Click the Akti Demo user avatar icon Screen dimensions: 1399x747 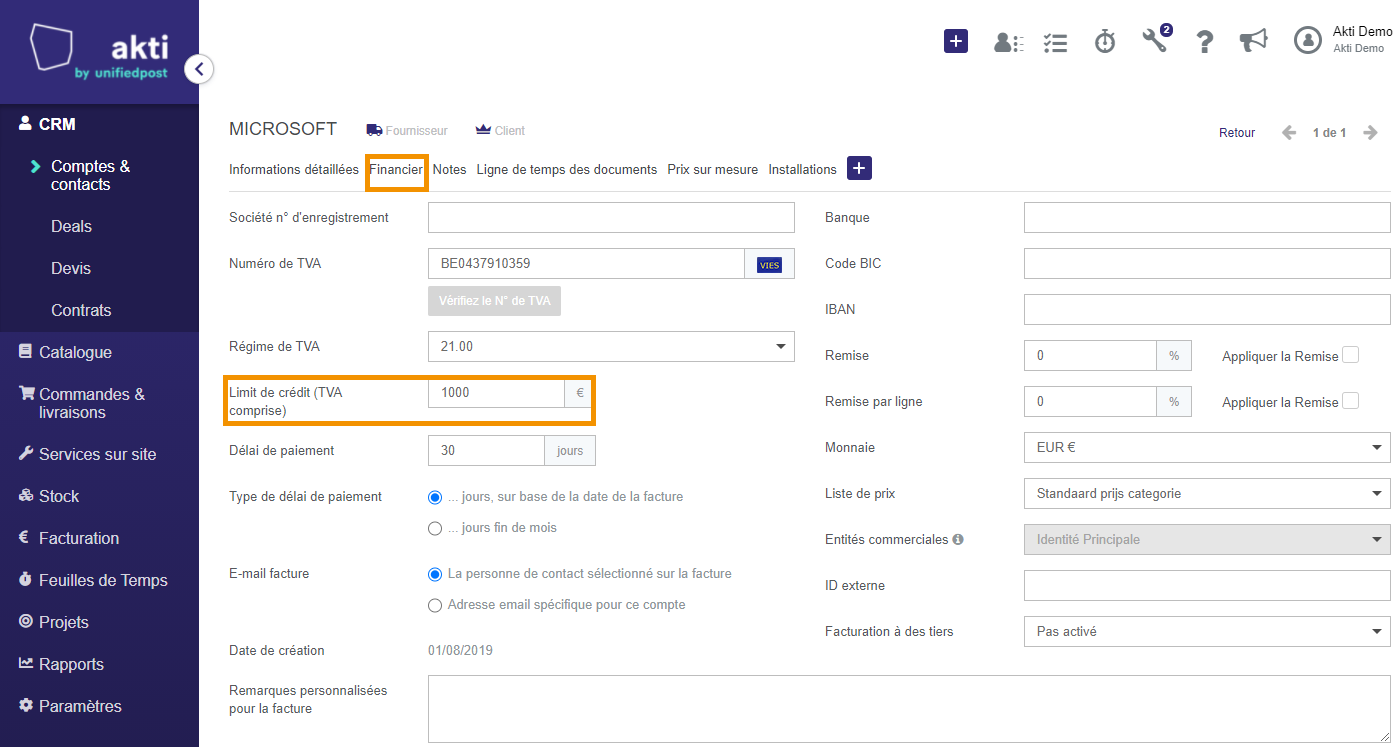pos(1308,40)
